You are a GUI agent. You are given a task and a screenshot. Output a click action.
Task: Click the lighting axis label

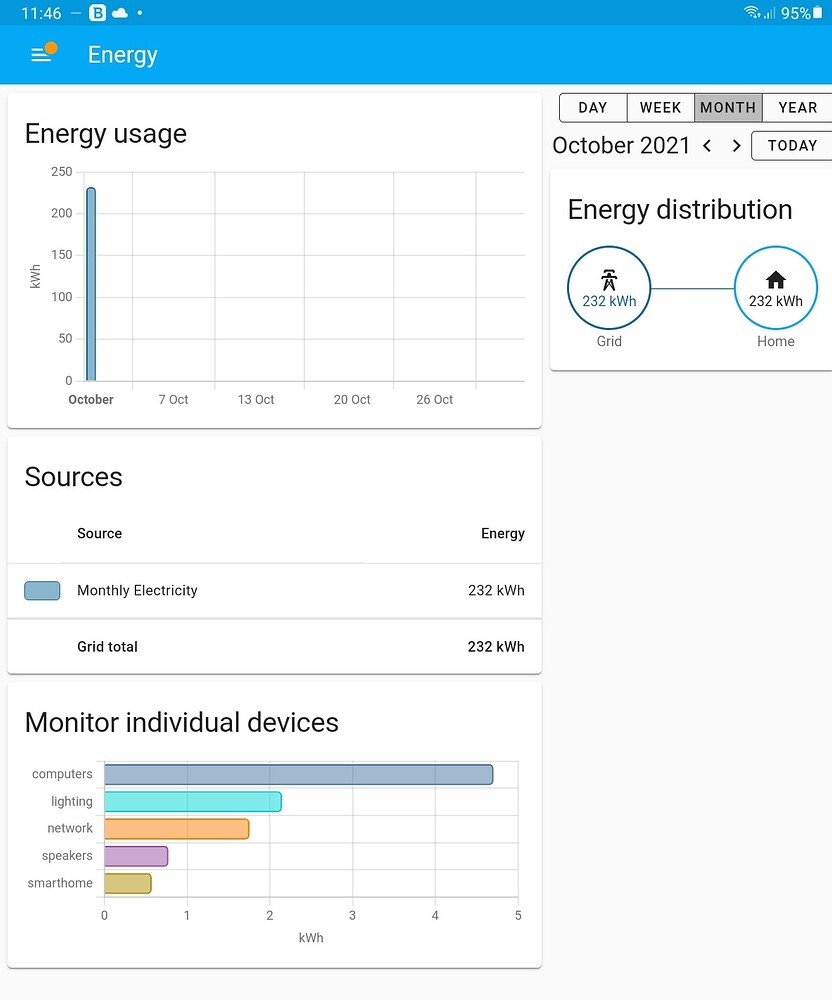(x=72, y=802)
